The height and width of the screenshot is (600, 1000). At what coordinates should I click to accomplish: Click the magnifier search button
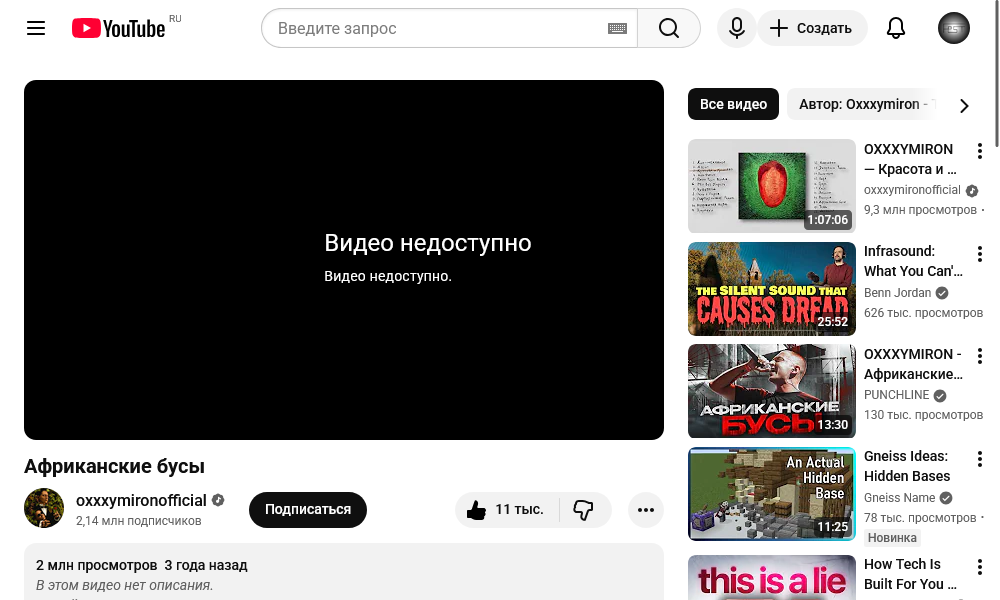(x=669, y=28)
